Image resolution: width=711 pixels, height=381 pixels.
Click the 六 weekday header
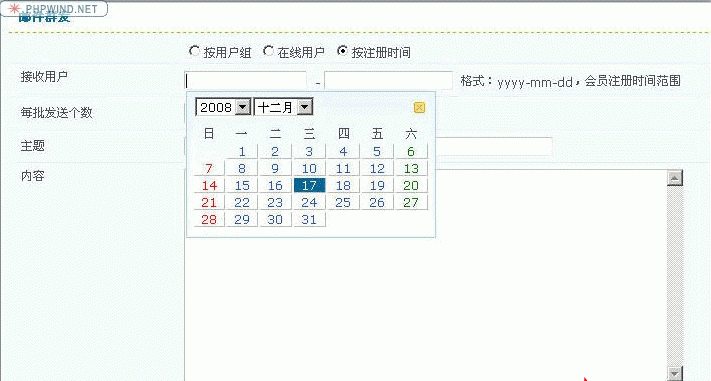[x=411, y=133]
